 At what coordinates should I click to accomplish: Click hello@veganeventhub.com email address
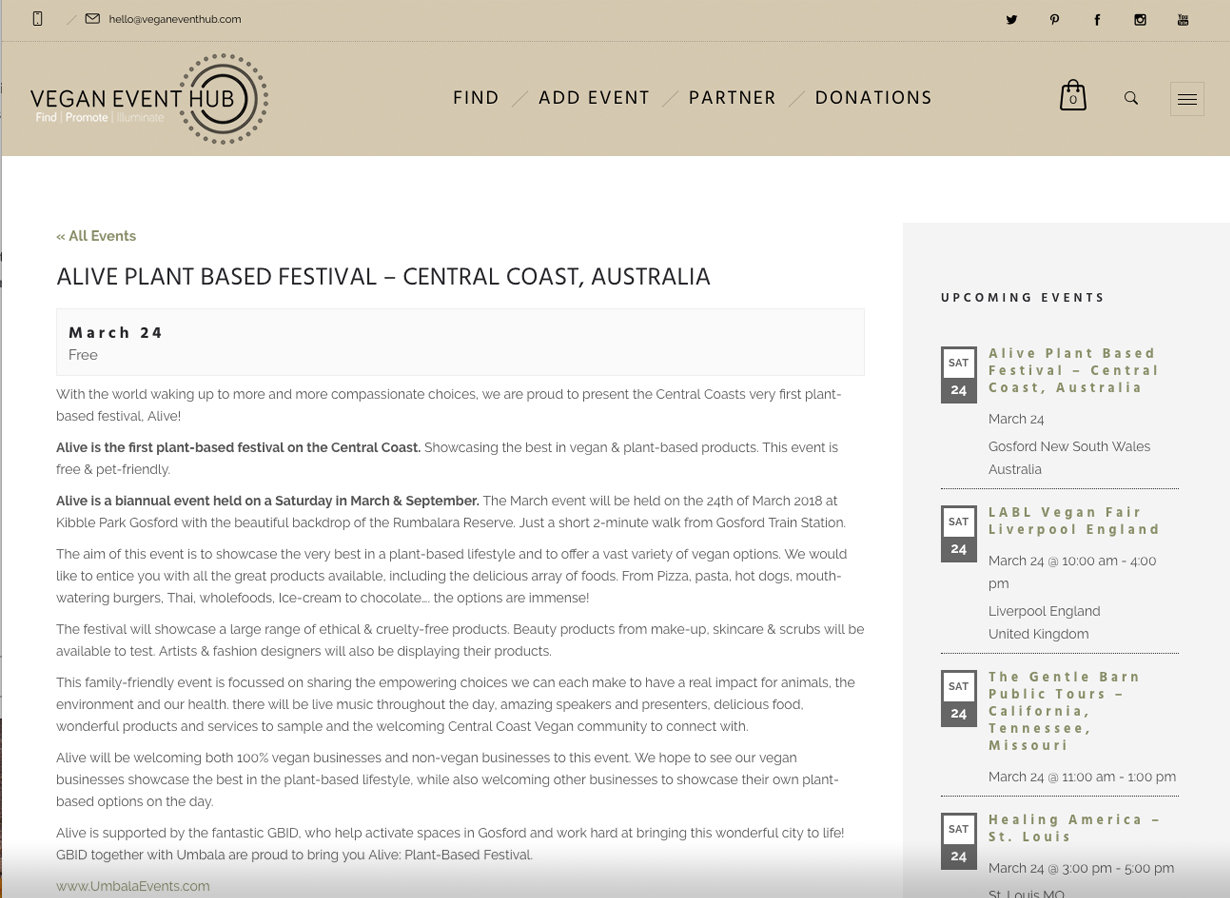tap(174, 19)
